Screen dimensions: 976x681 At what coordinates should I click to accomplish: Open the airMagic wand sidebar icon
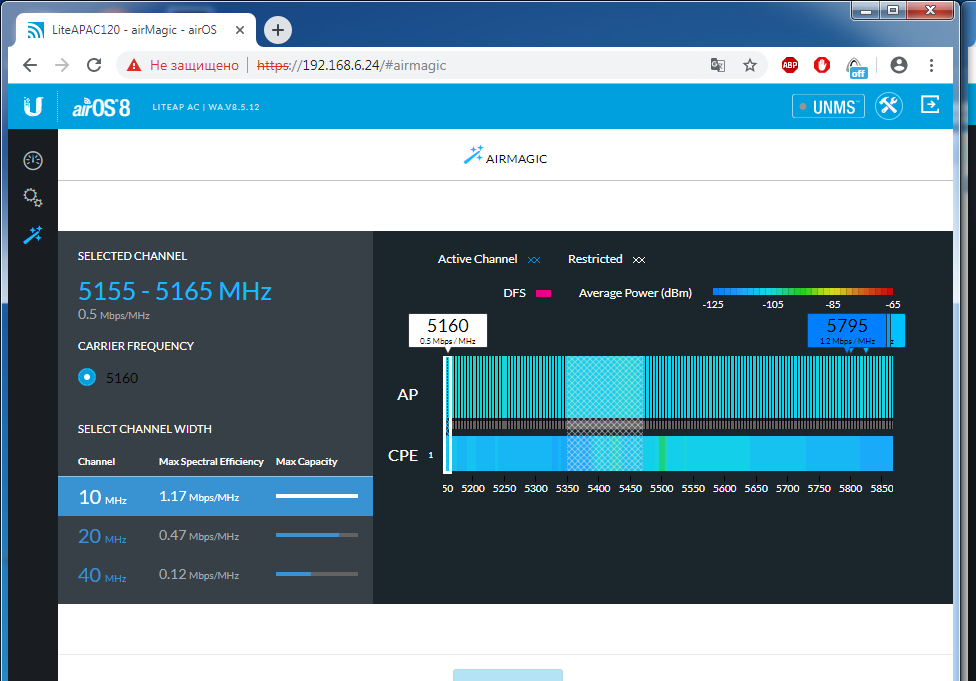click(x=33, y=235)
